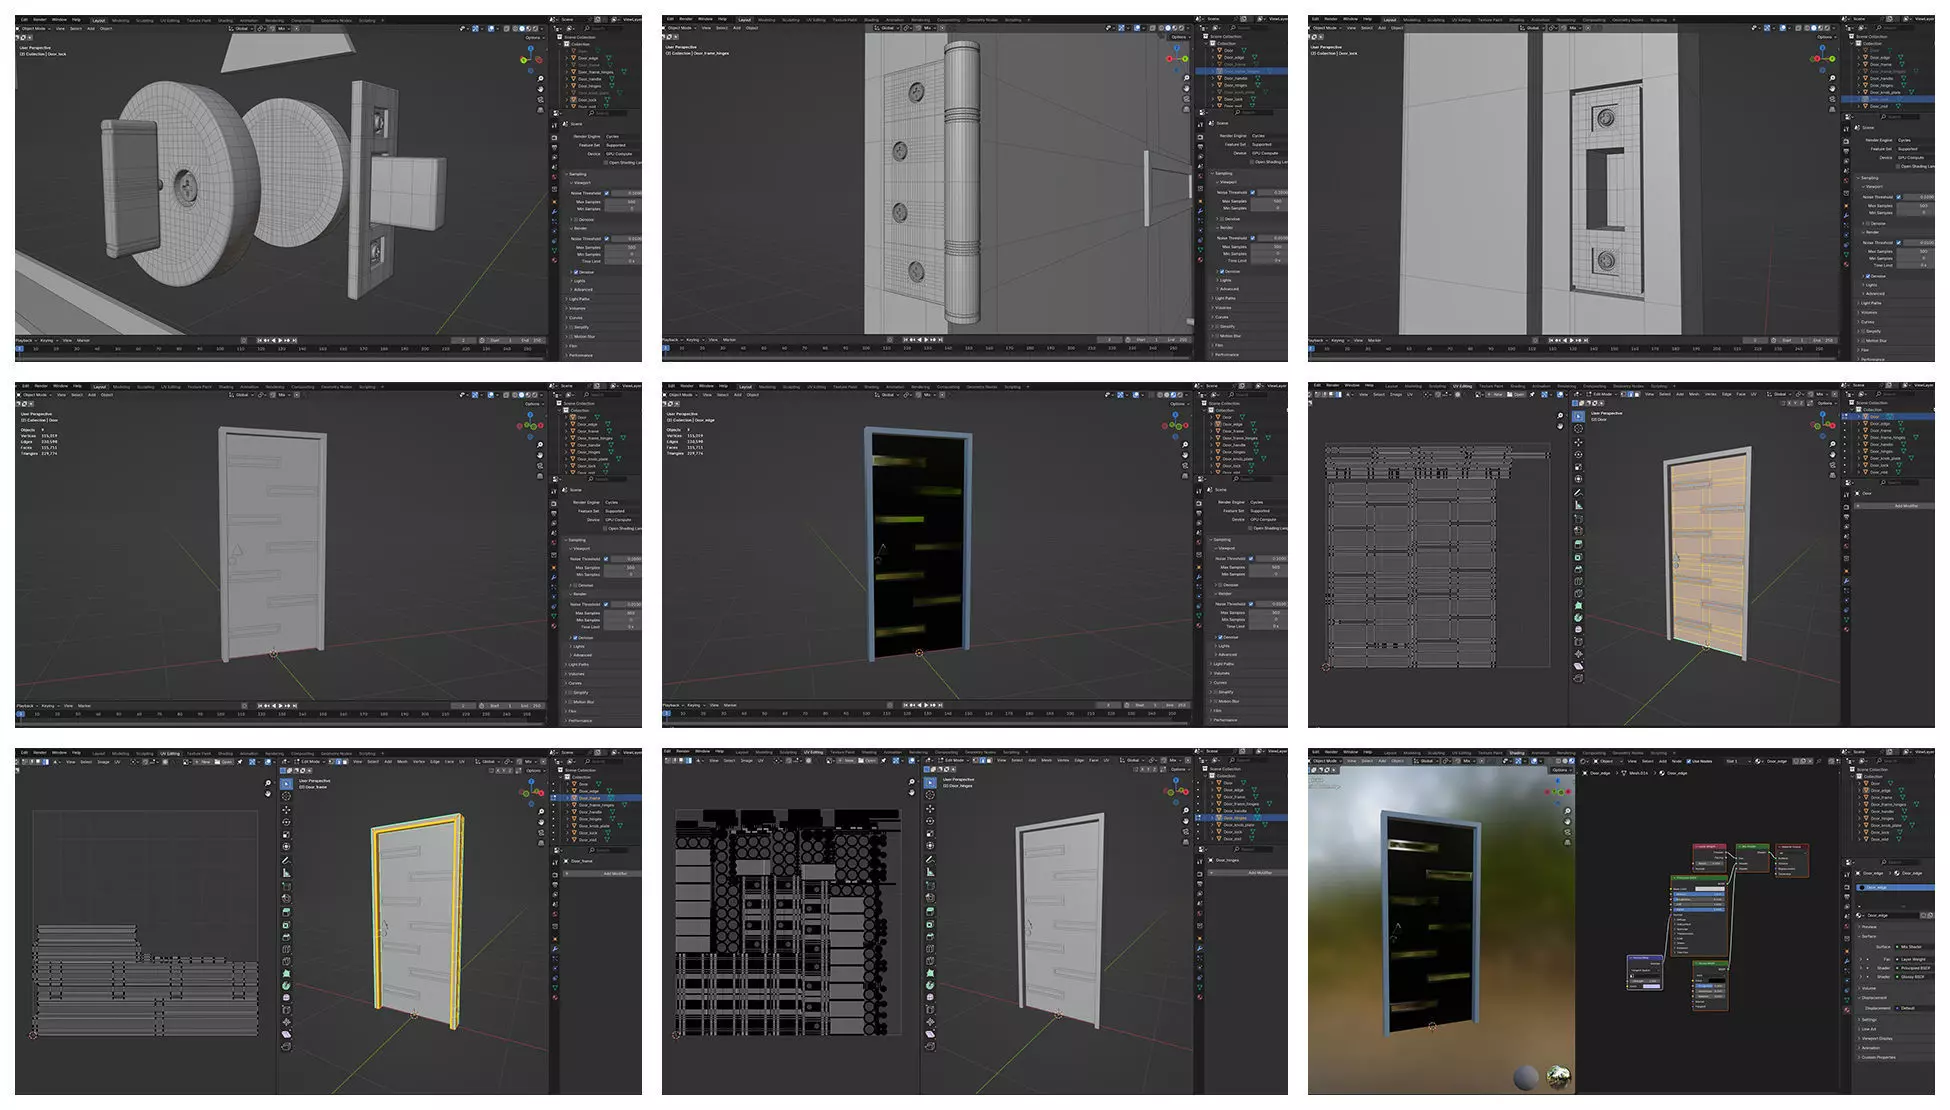Enable Open Shading Language in hinge close-up properties

coord(1251,162)
